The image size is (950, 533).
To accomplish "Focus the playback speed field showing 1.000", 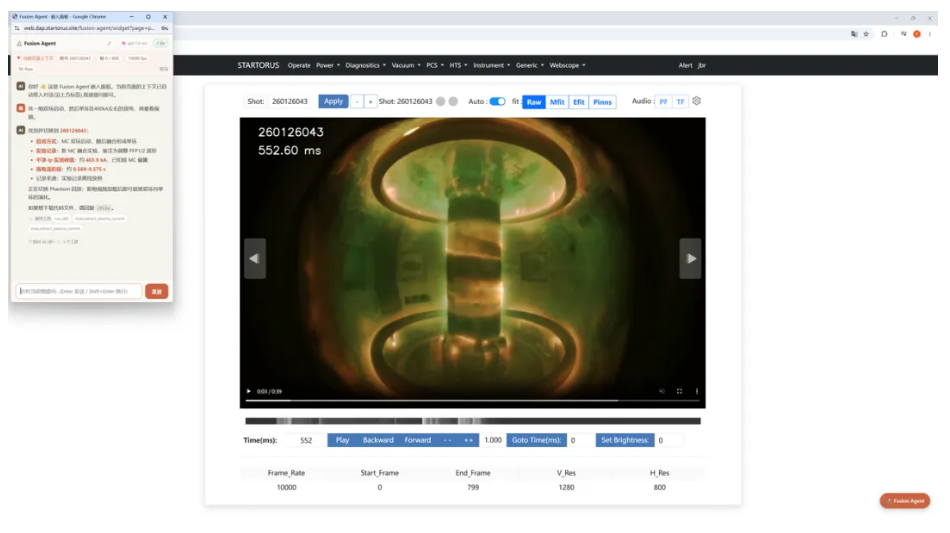I will (x=493, y=440).
